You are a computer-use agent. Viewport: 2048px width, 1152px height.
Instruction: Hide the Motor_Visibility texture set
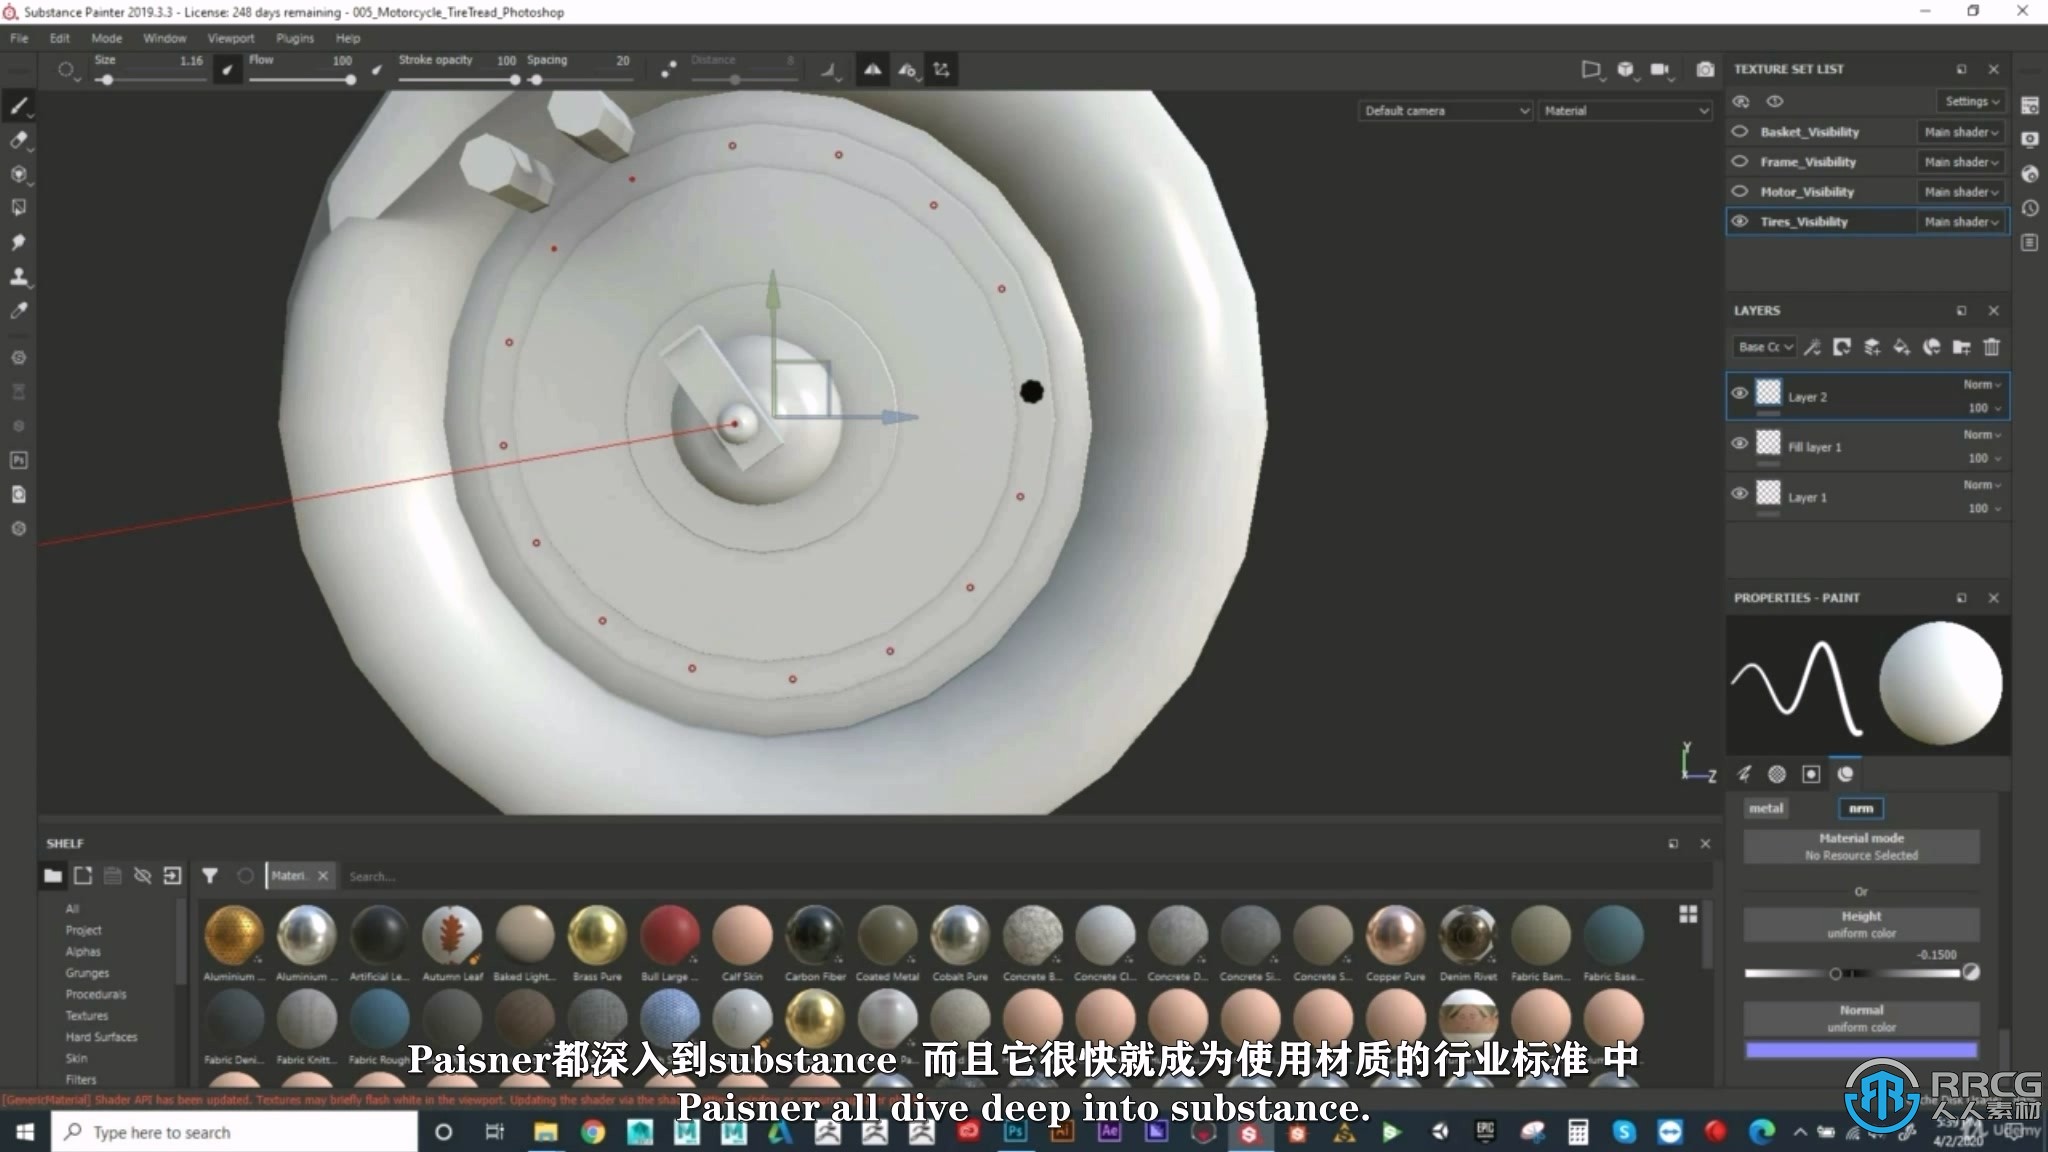(1740, 191)
